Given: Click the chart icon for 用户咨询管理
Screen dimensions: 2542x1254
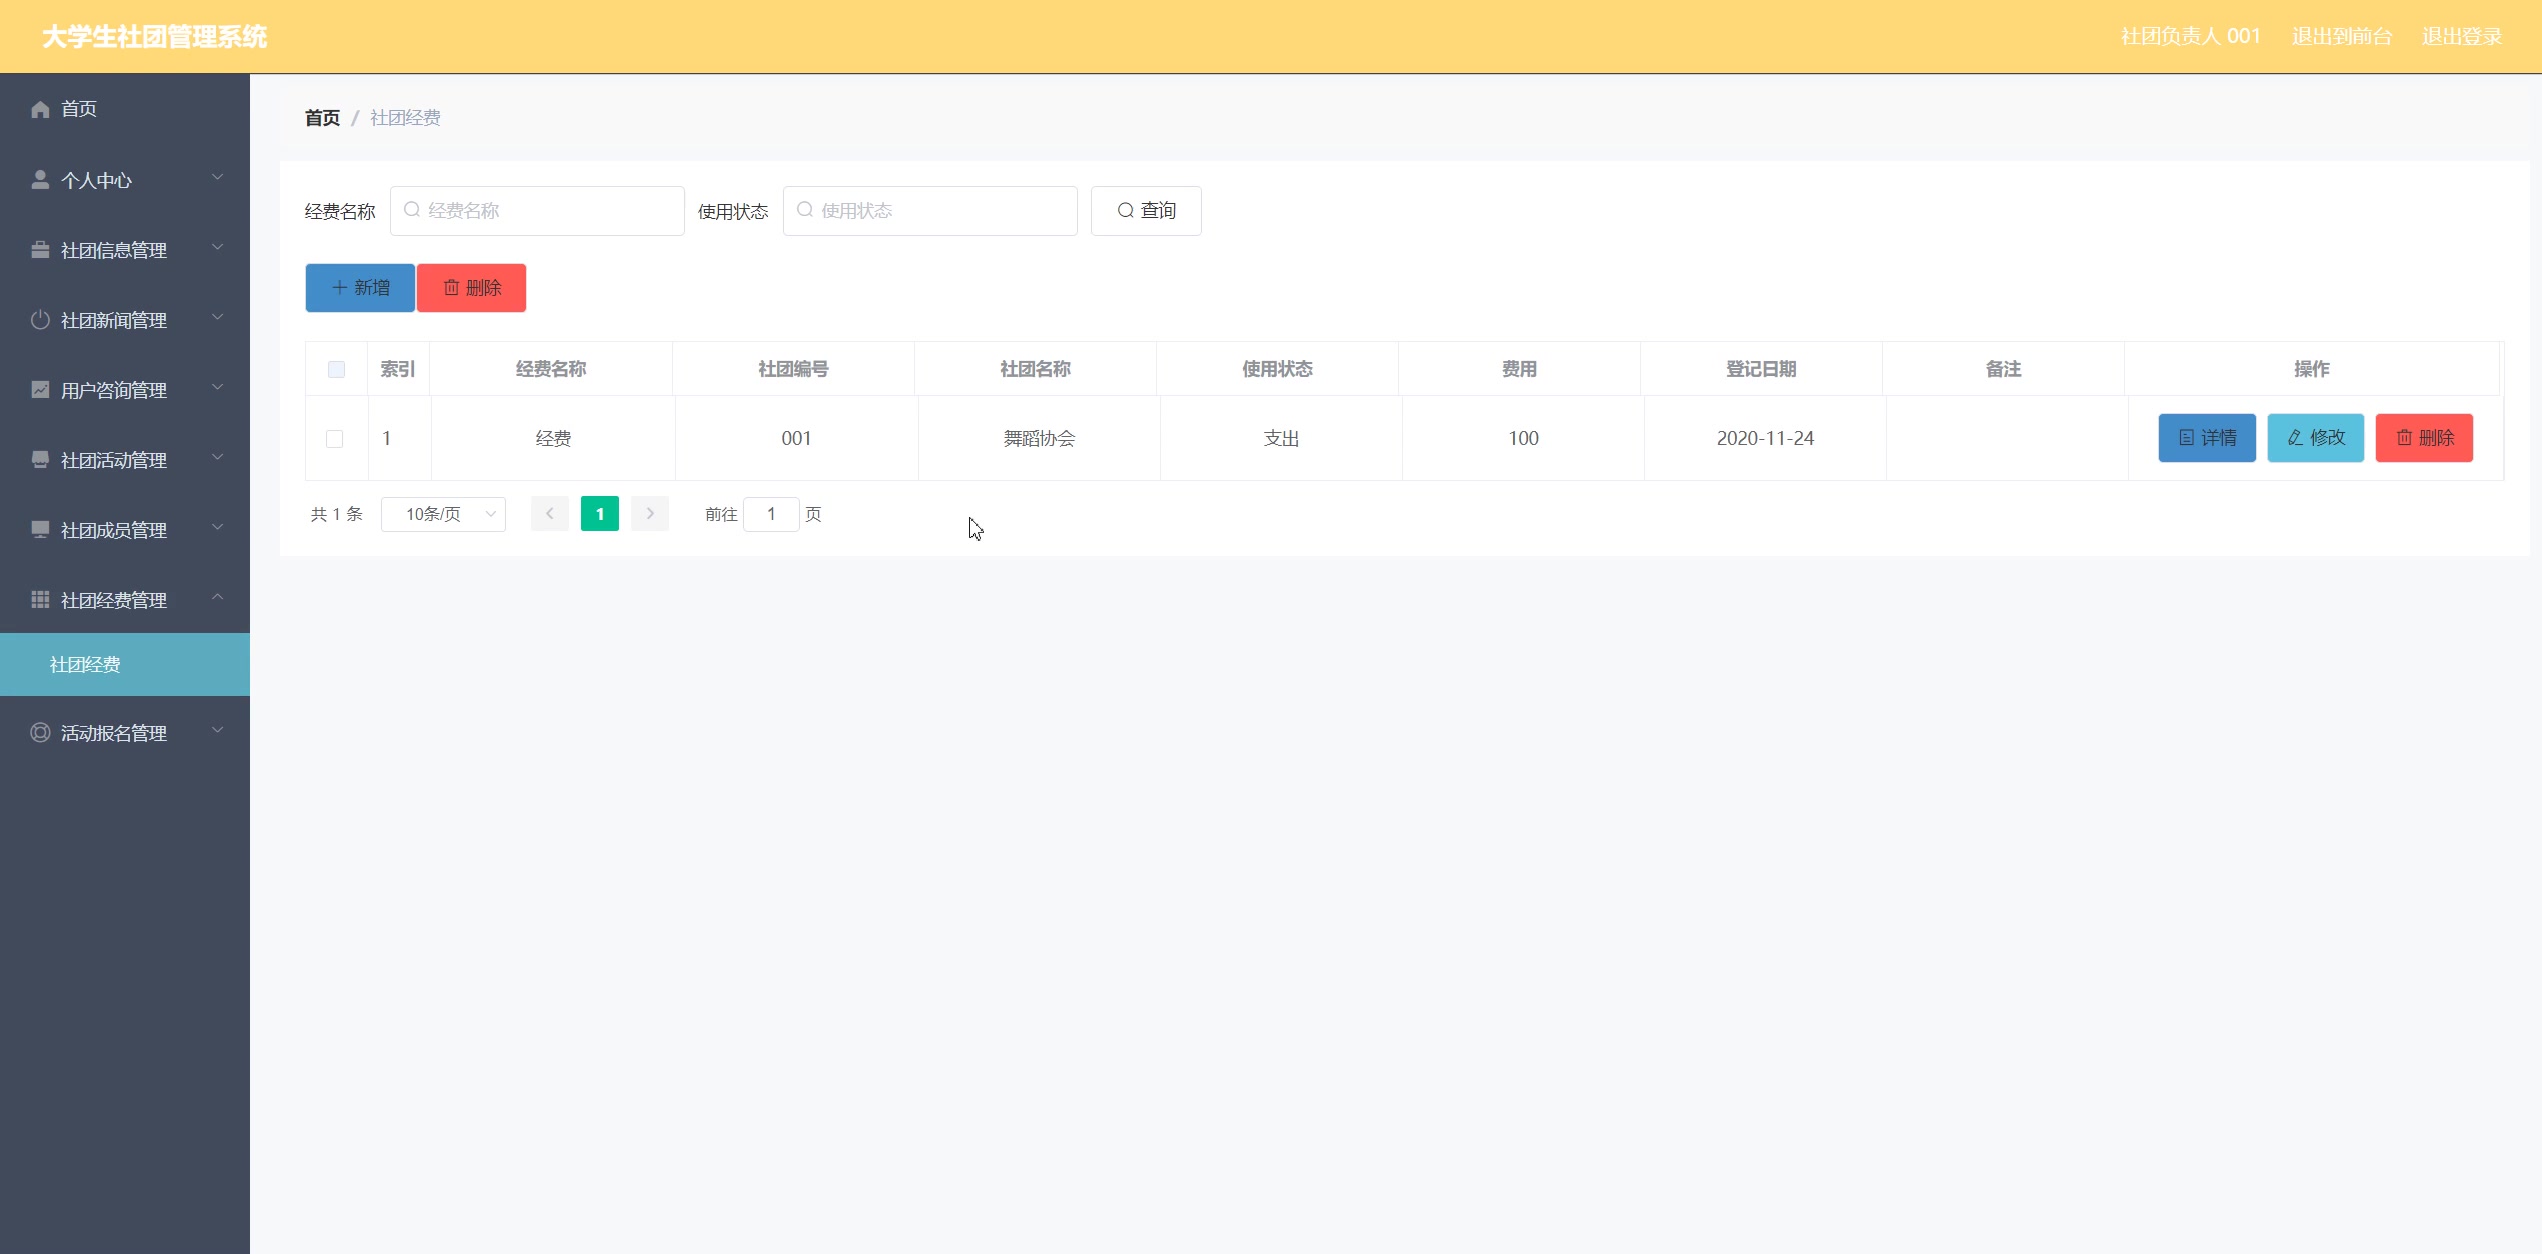Looking at the screenshot, I should [x=40, y=390].
